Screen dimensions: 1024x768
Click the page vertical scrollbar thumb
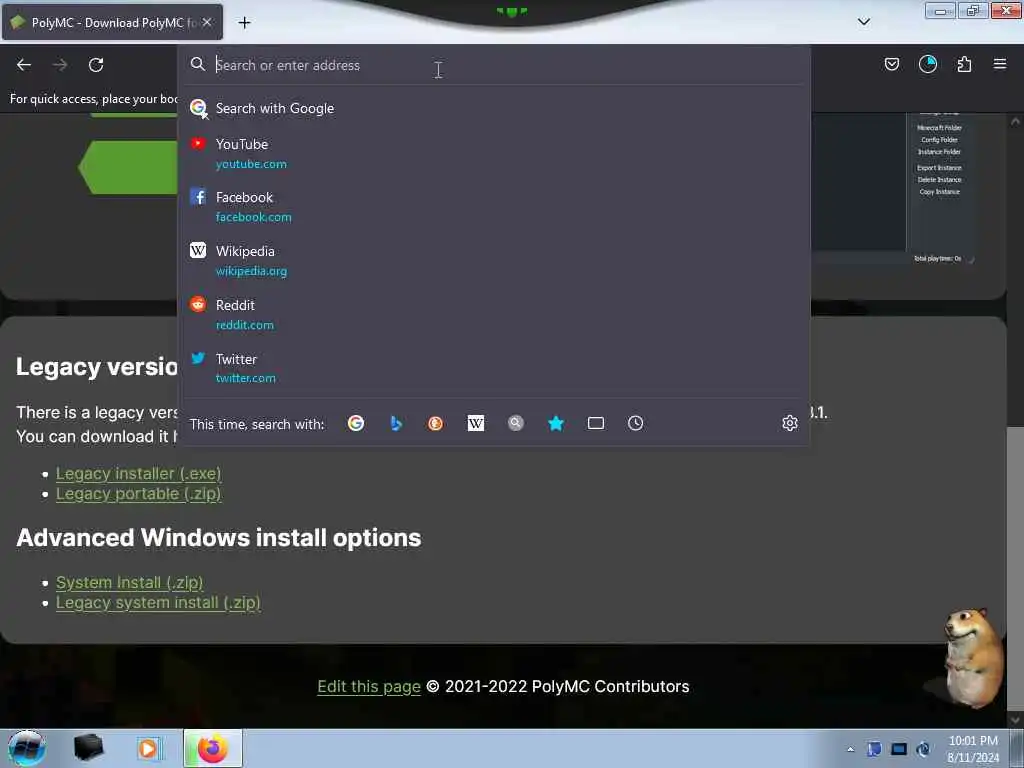pos(1015,568)
